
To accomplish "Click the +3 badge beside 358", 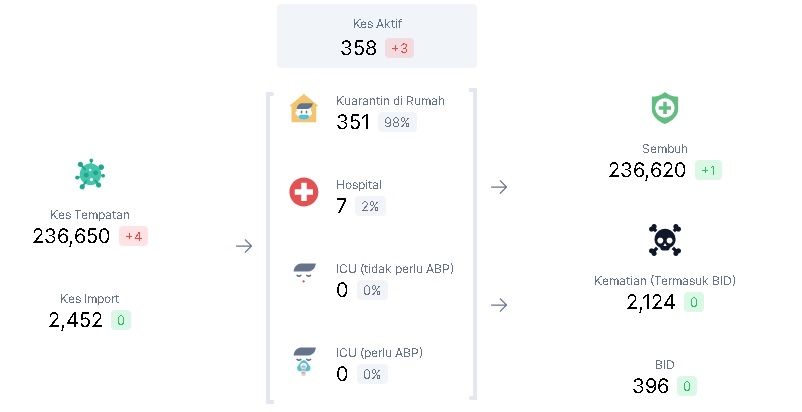I will click(x=399, y=48).
